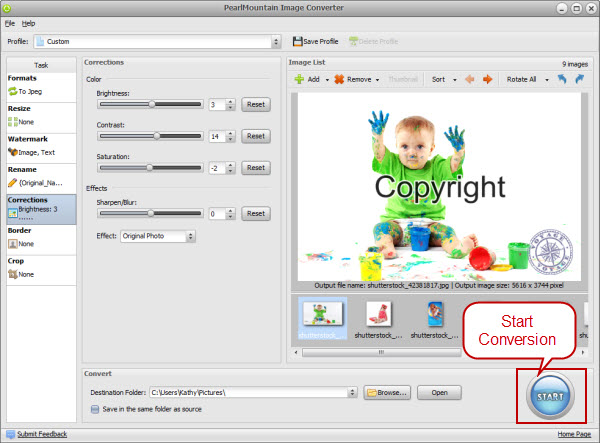
Task: Rotate images counterclockwise with blue arrow
Action: (562, 79)
